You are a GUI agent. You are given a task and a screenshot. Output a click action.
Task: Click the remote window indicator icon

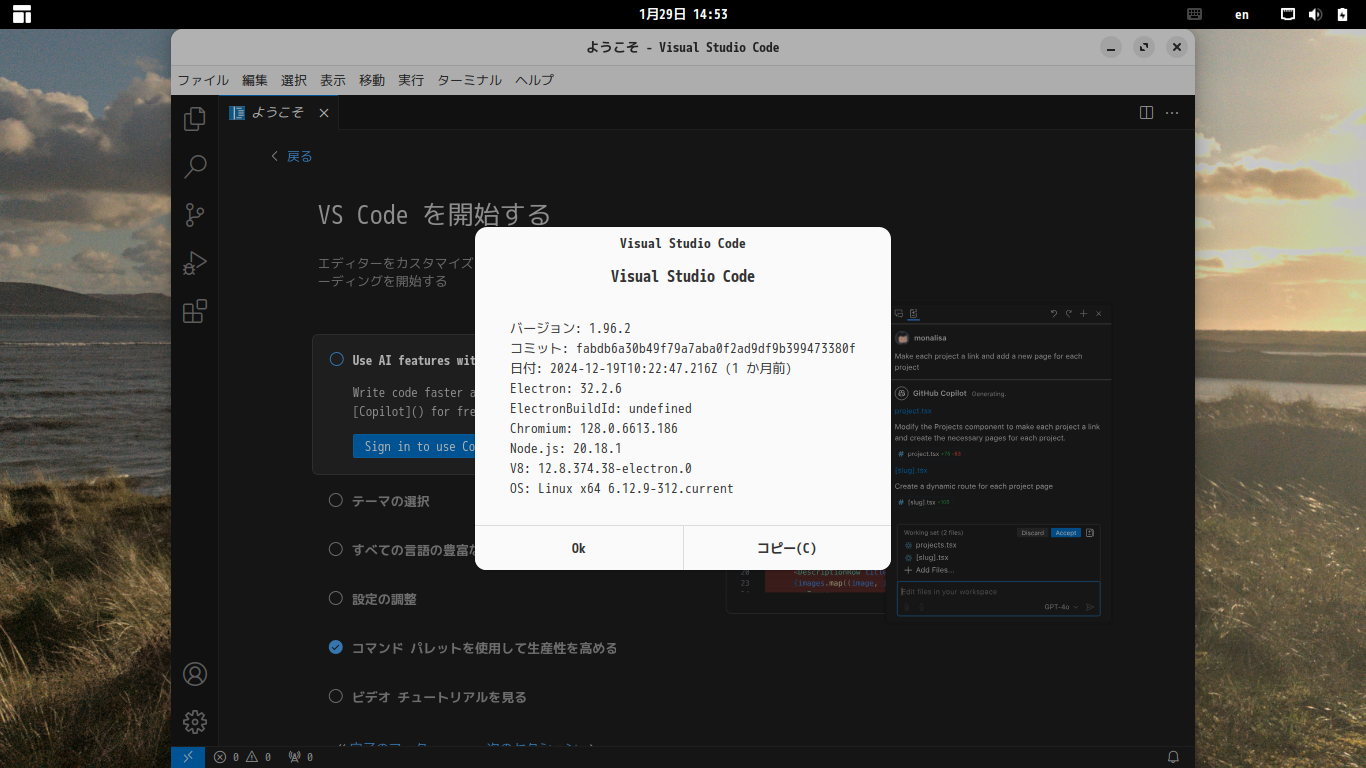(188, 757)
